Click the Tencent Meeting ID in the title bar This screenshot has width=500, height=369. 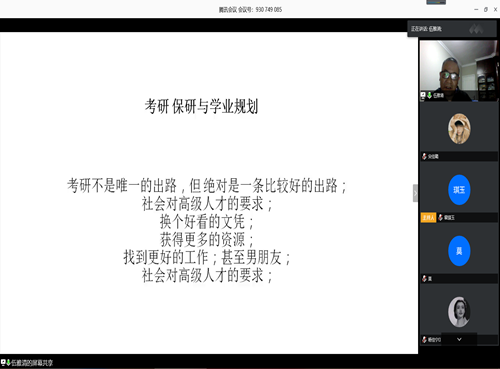click(x=250, y=10)
